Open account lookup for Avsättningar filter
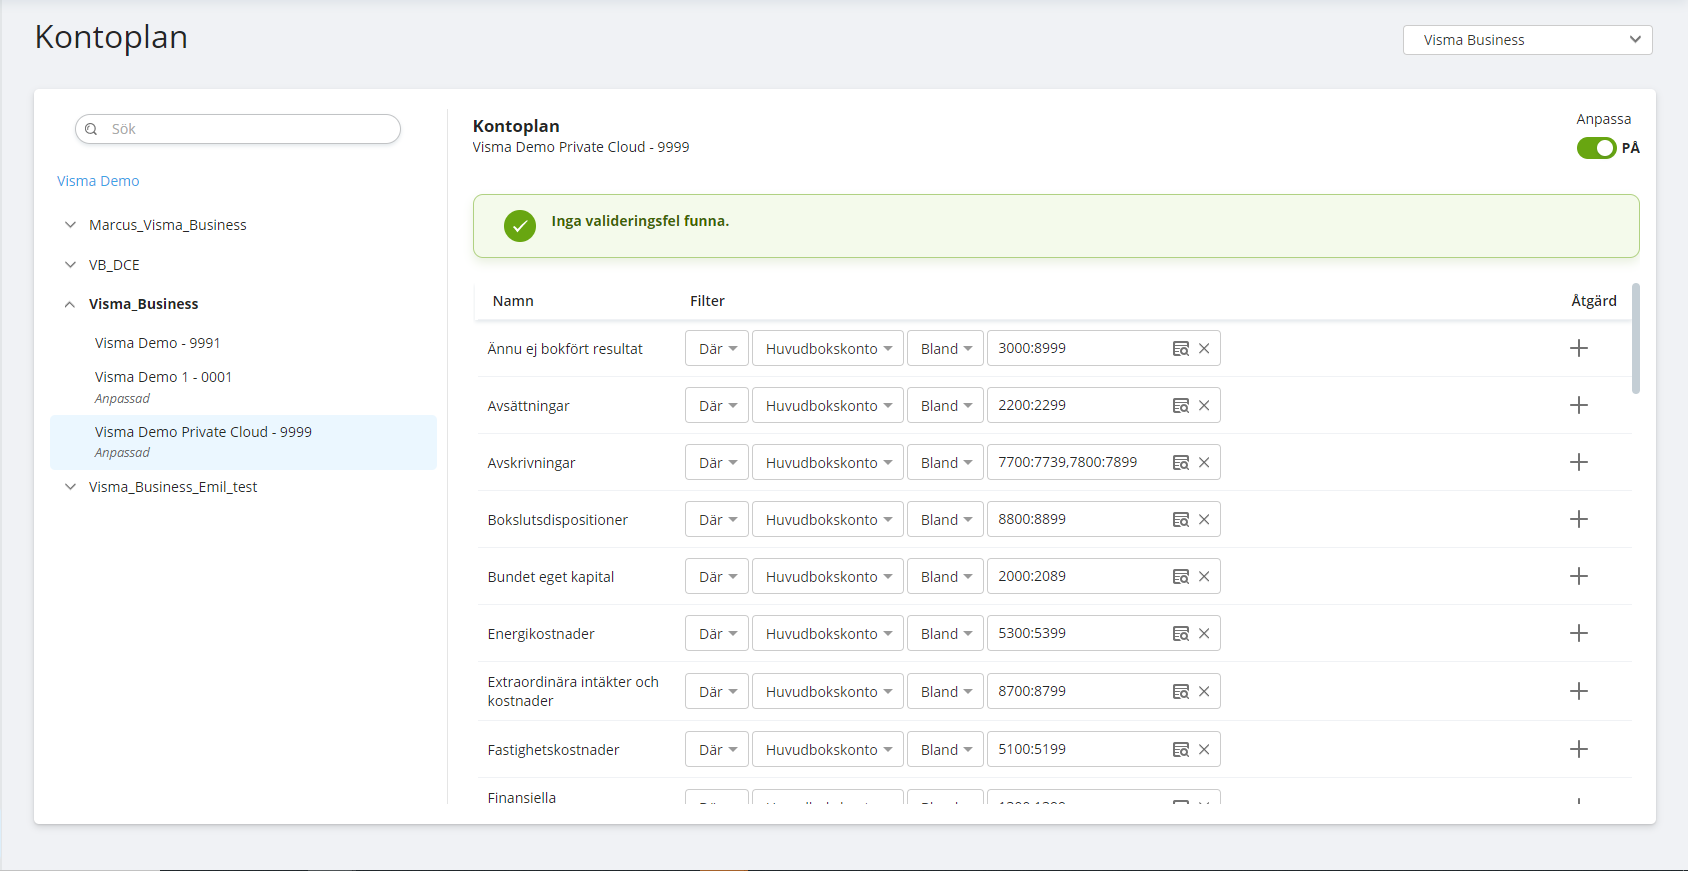Image resolution: width=1688 pixels, height=871 pixels. pyautogui.click(x=1180, y=406)
